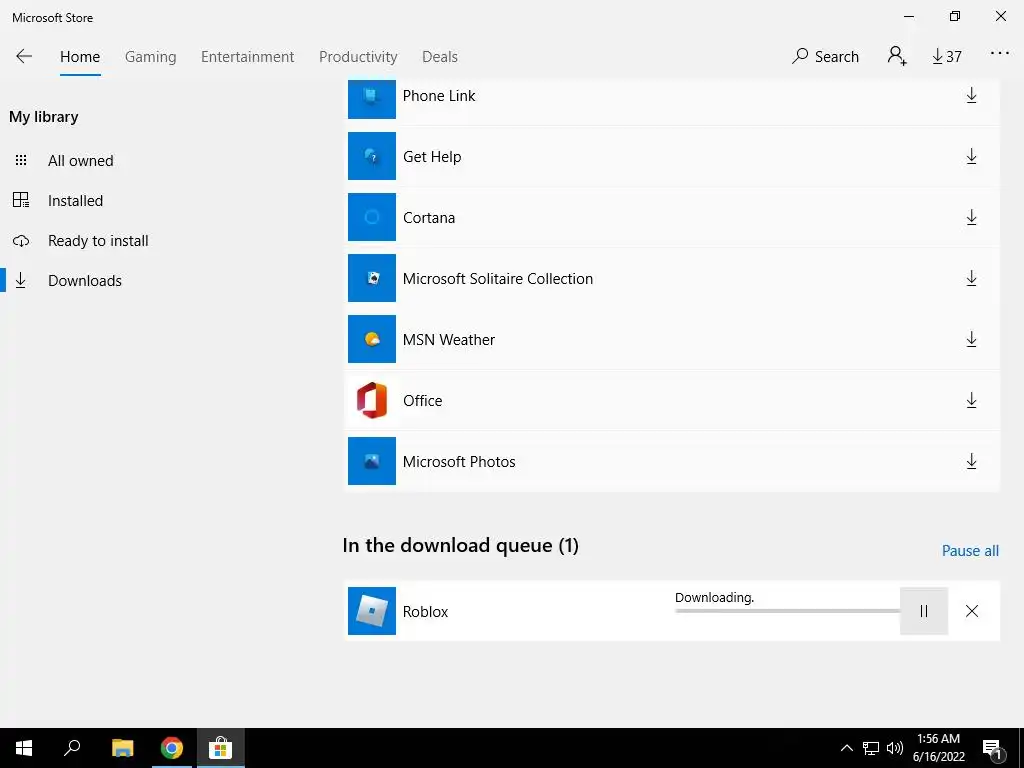Click the Ready to install cloud icon

(x=21, y=240)
